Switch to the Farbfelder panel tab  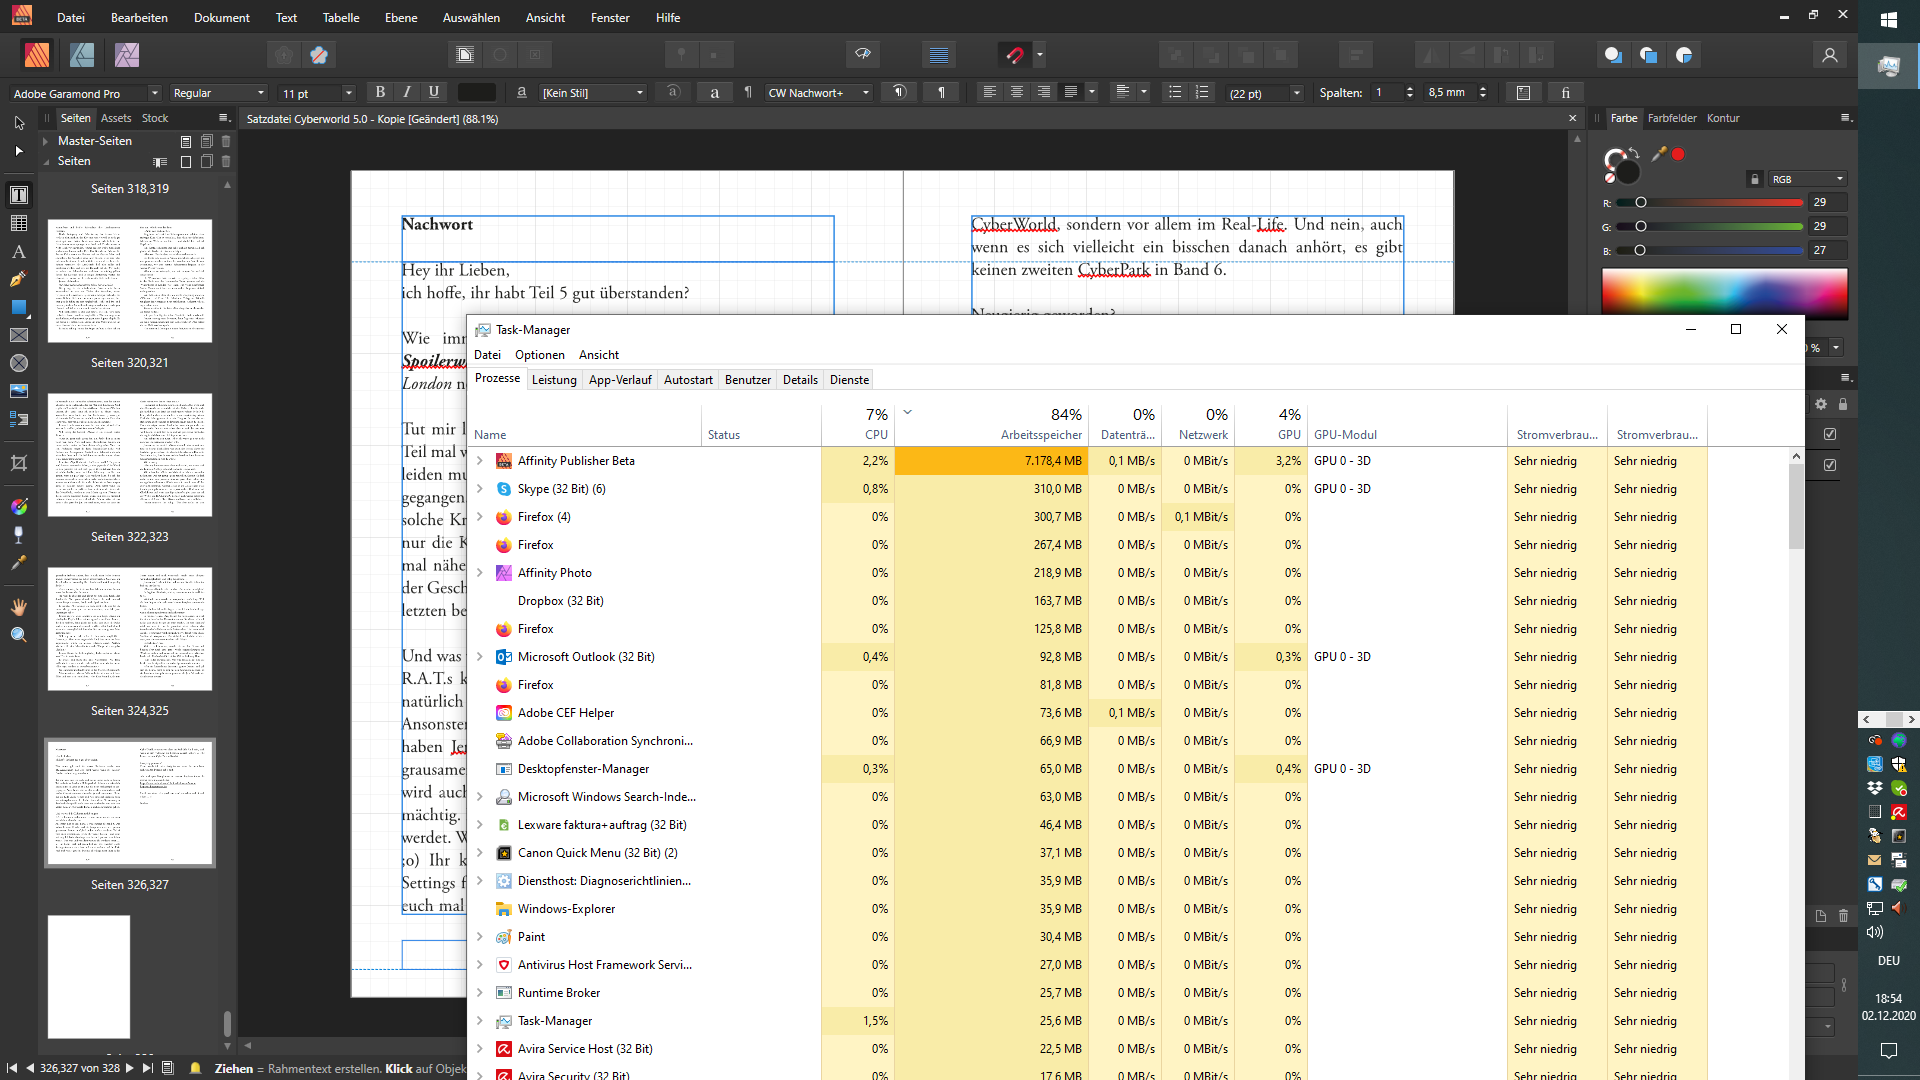[x=1672, y=118]
